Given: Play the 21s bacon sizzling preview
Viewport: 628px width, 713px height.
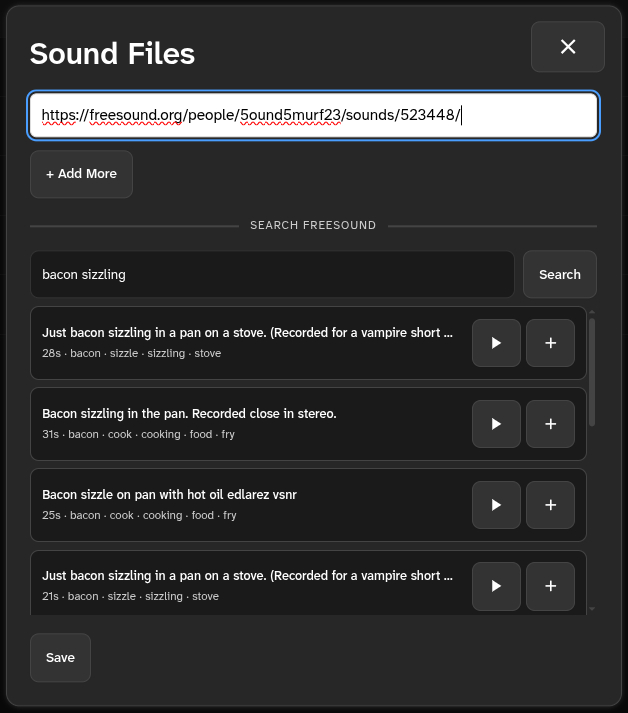Looking at the screenshot, I should pyautogui.click(x=496, y=586).
